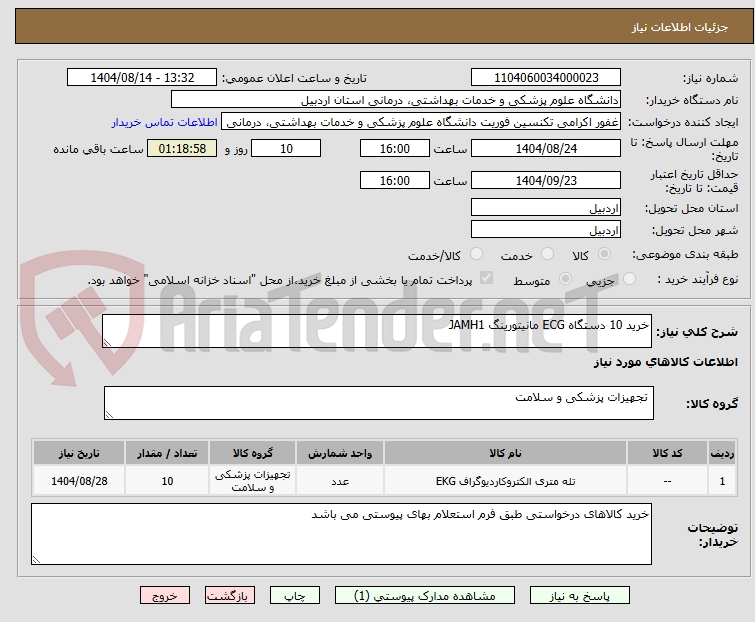Click the goods group field تجهیزات پزشکی و سلامت

[x=378, y=403]
